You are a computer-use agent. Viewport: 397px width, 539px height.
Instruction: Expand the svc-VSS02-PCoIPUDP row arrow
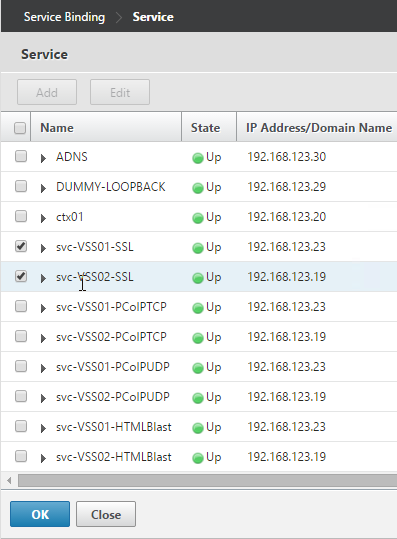43,398
